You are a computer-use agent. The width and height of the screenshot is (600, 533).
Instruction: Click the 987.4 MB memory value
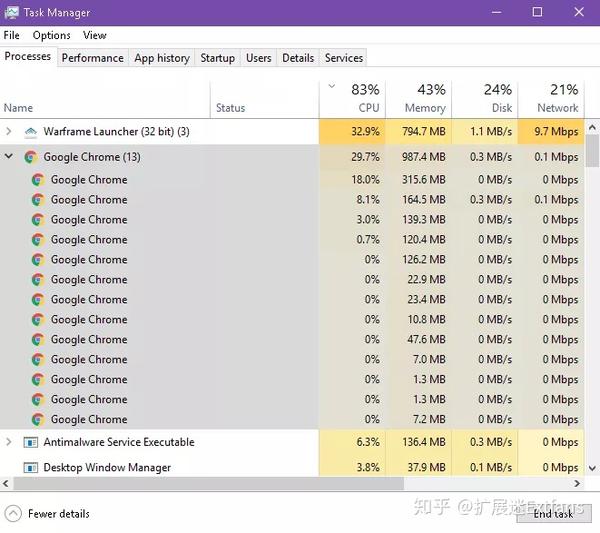tap(424, 157)
